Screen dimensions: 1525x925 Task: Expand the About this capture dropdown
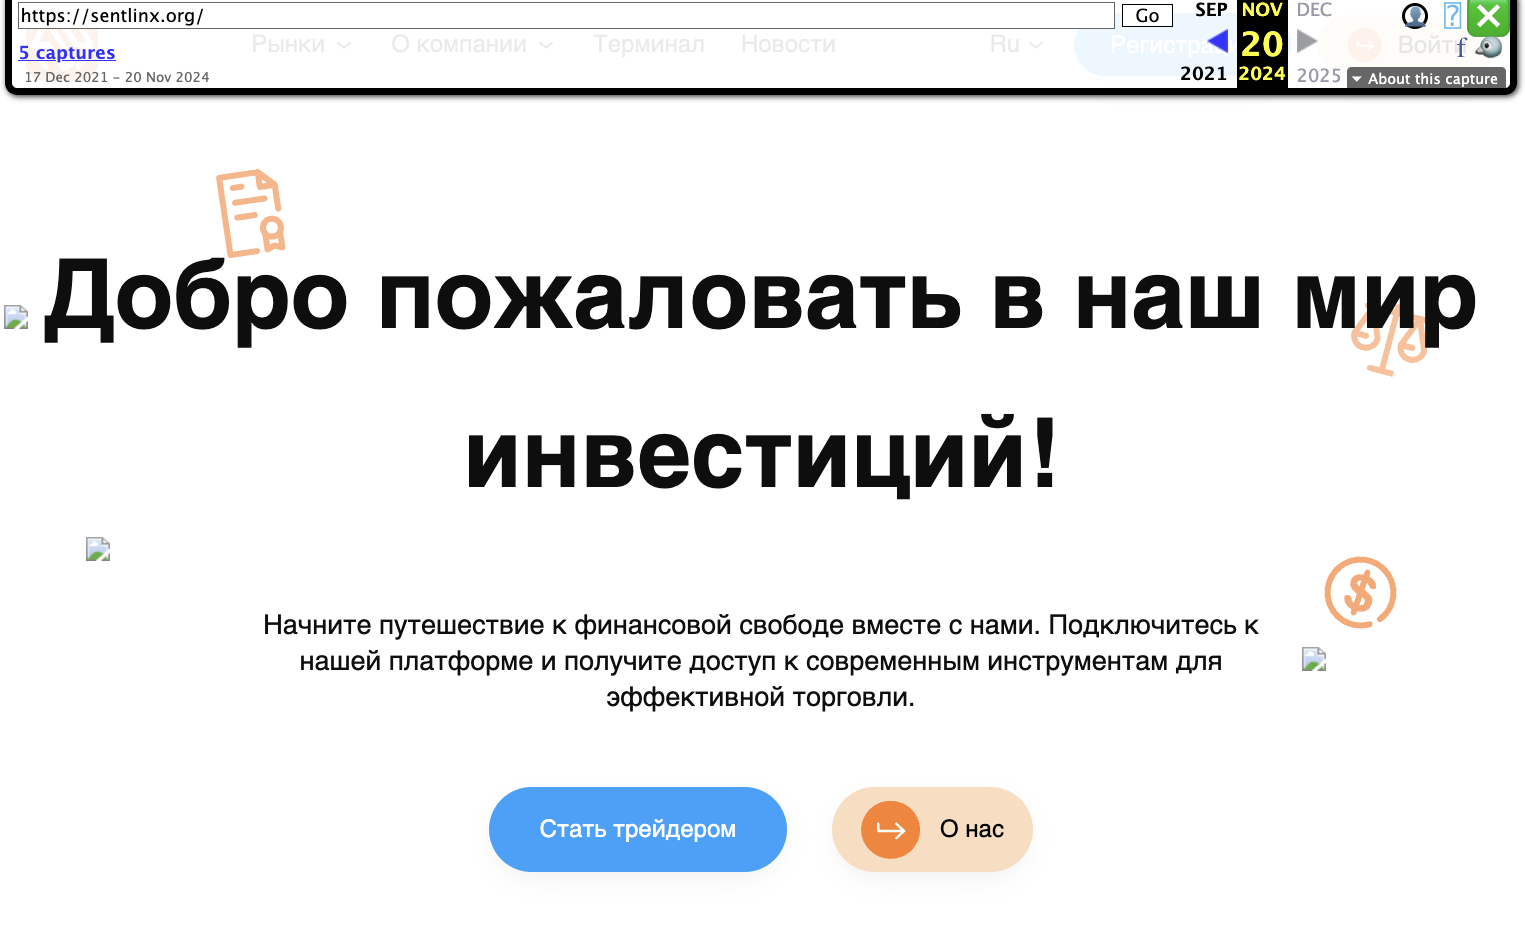pos(1426,79)
